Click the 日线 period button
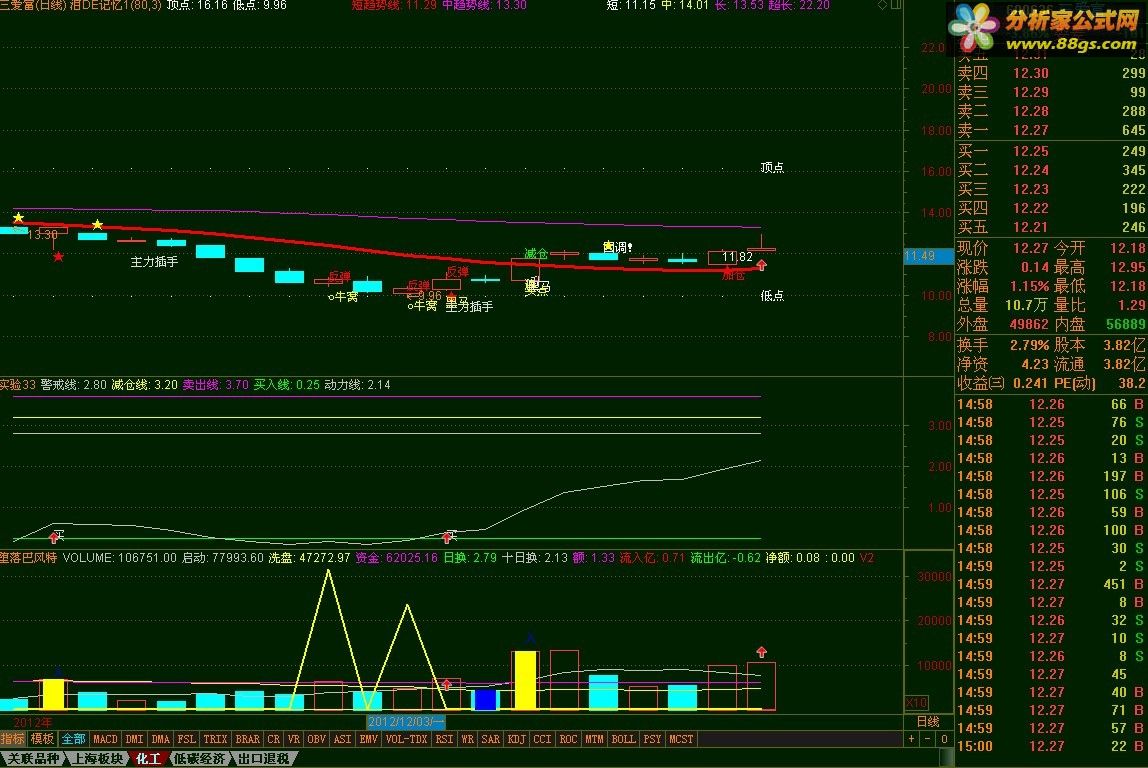 click(x=928, y=722)
